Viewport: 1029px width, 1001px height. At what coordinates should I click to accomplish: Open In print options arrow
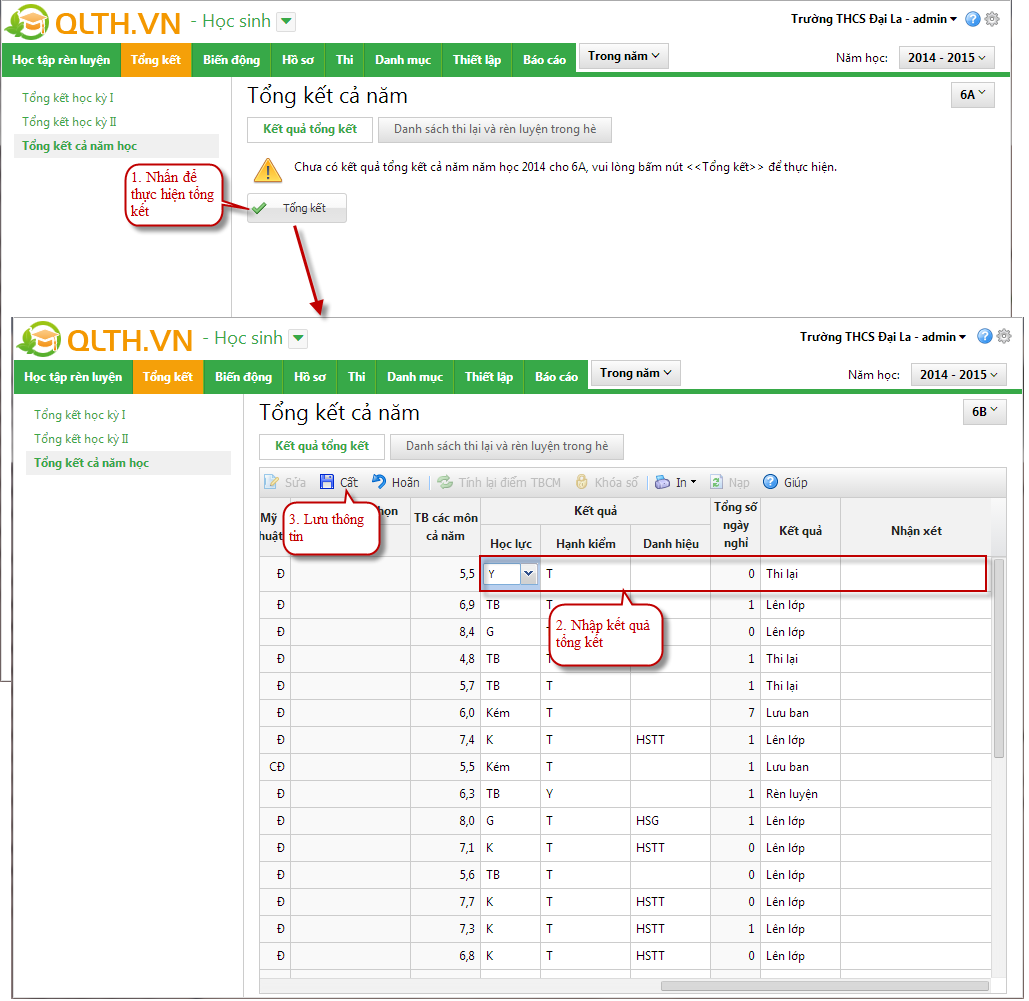(694, 482)
